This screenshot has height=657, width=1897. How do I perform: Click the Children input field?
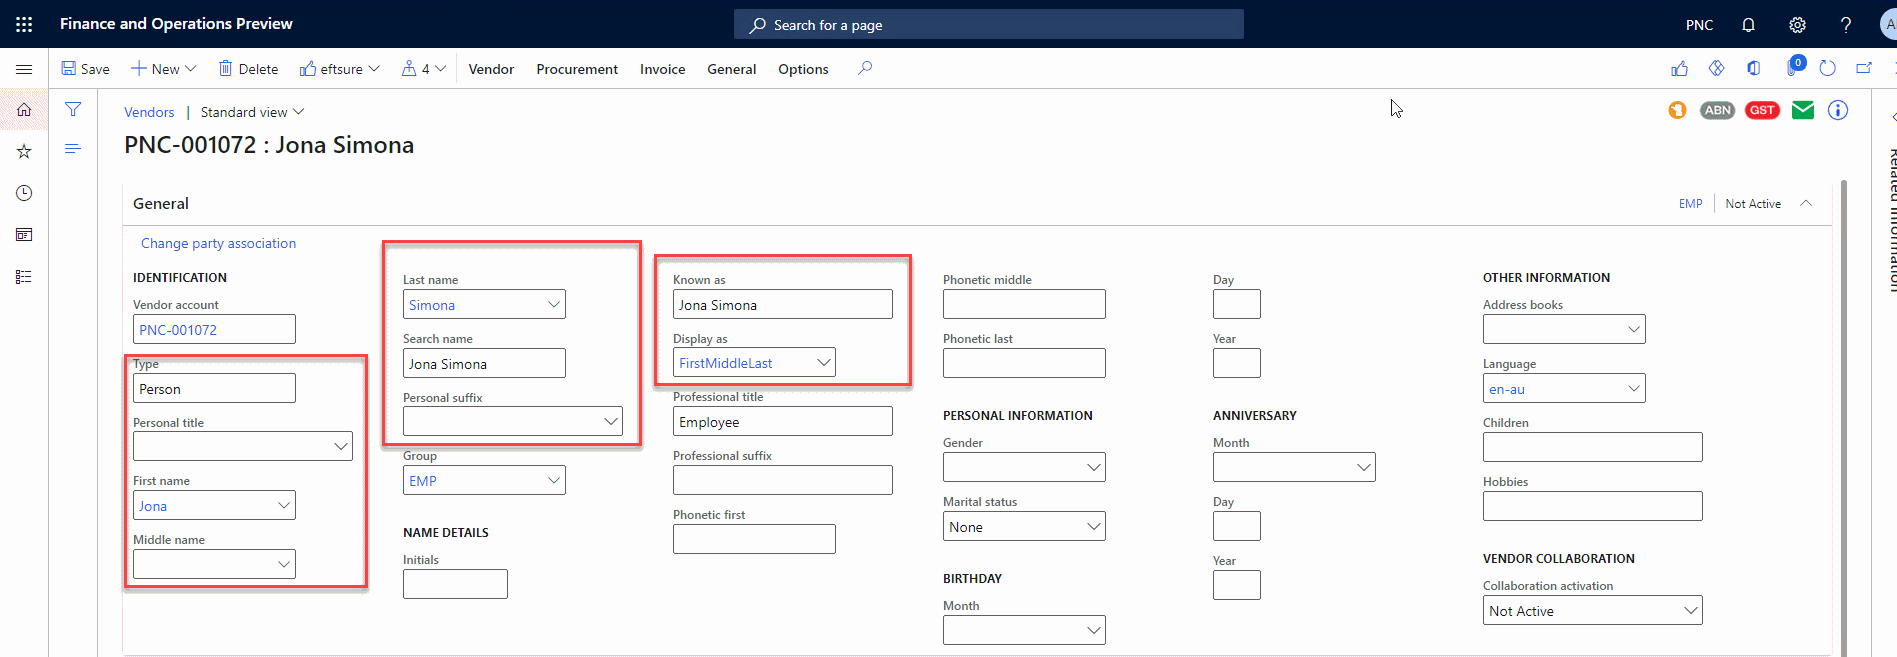1592,447
